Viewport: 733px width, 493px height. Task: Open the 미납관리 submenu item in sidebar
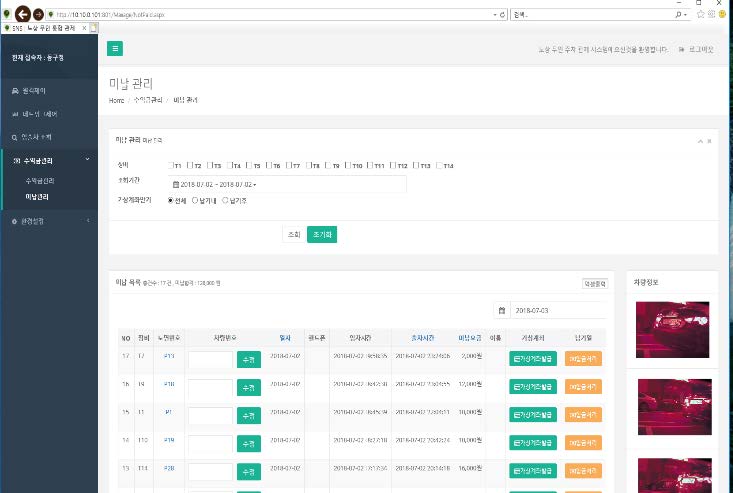click(x=40, y=197)
